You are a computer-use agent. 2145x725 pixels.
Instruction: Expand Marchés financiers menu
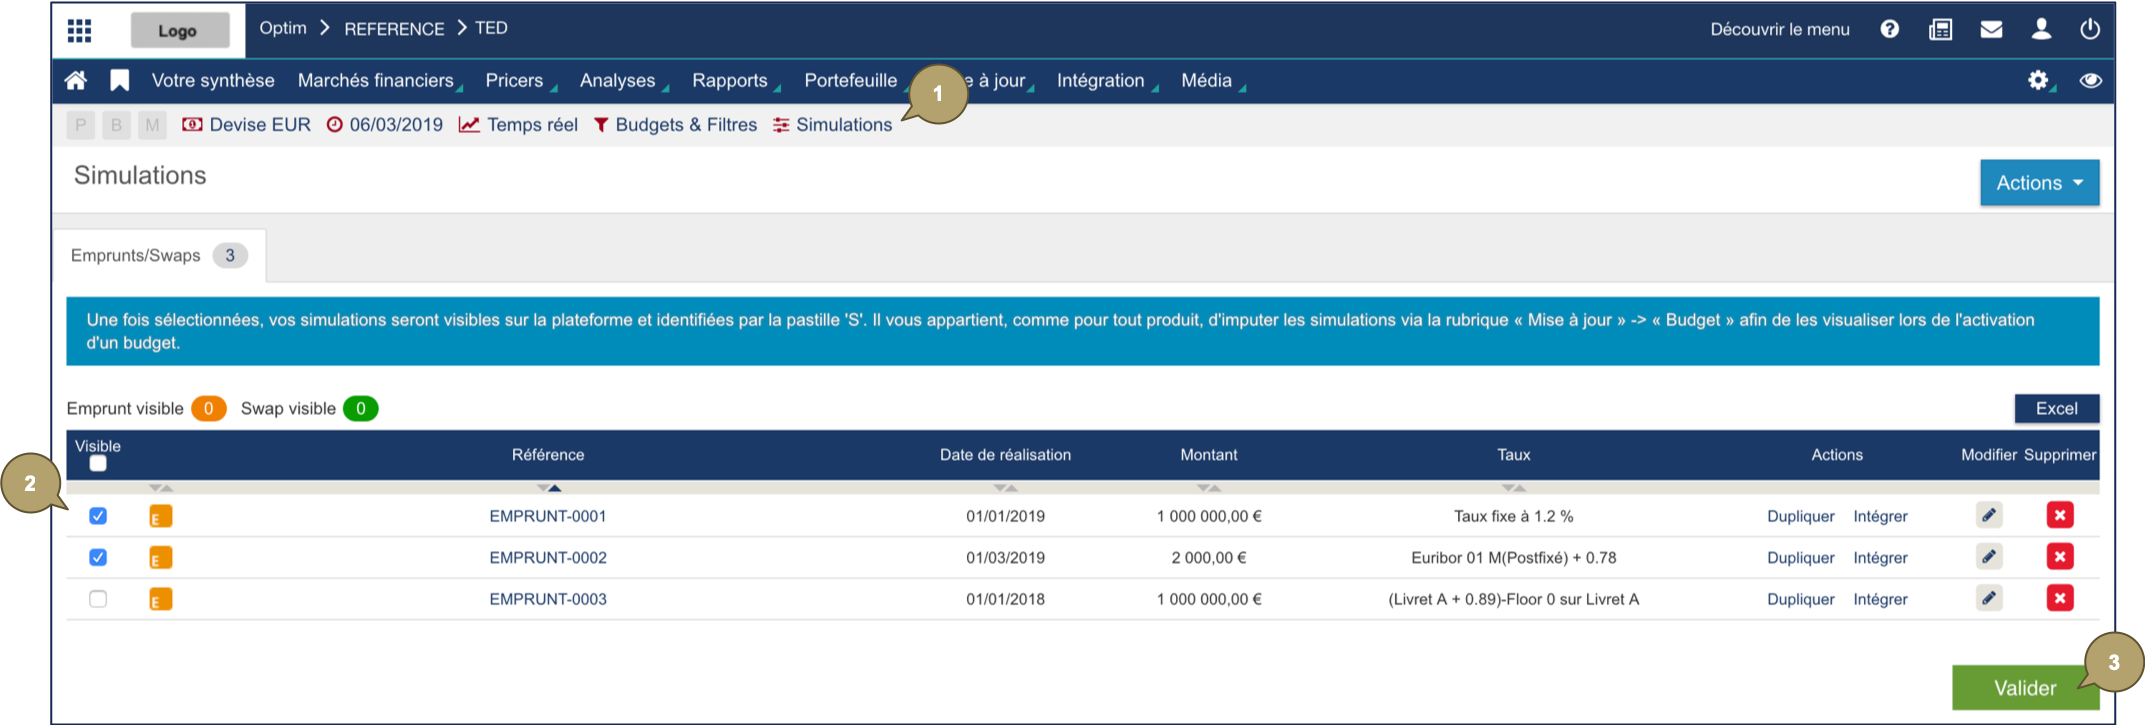coord(380,81)
